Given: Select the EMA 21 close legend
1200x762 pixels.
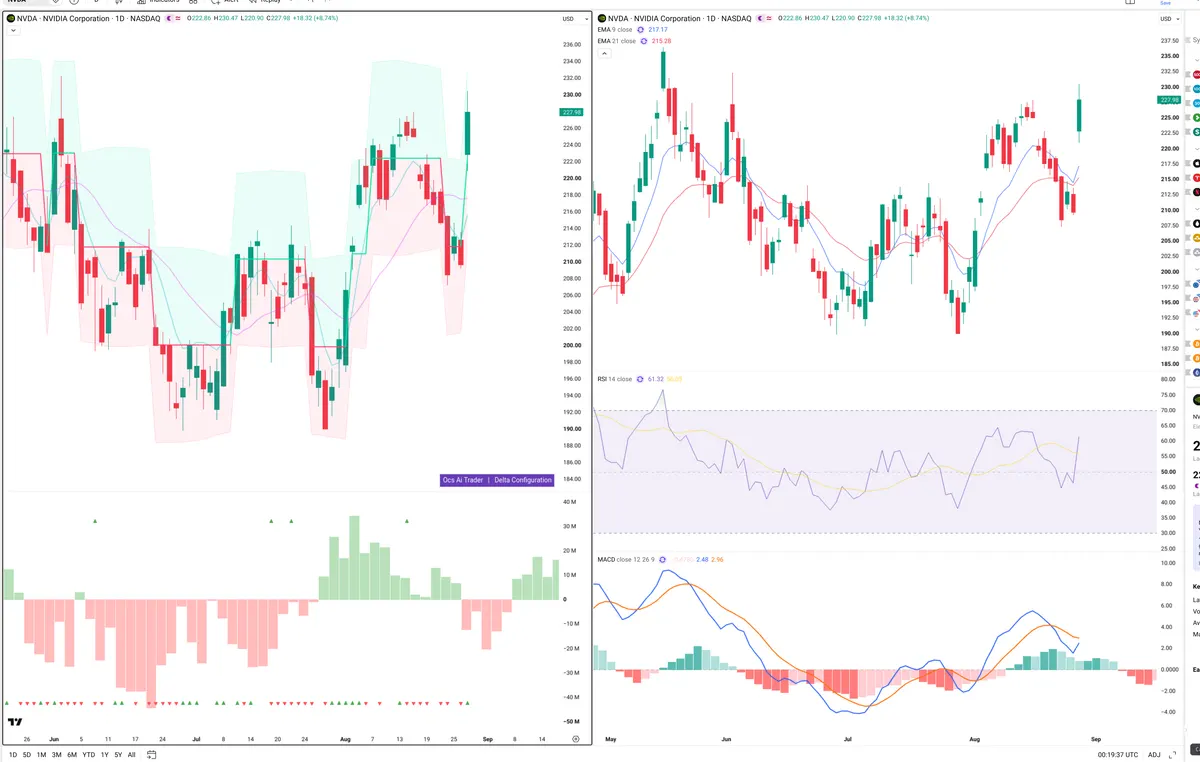Looking at the screenshot, I should click(x=616, y=41).
